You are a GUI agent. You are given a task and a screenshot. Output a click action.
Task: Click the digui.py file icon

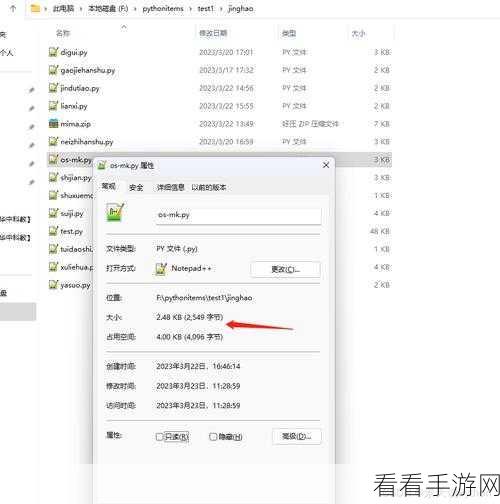click(53, 52)
